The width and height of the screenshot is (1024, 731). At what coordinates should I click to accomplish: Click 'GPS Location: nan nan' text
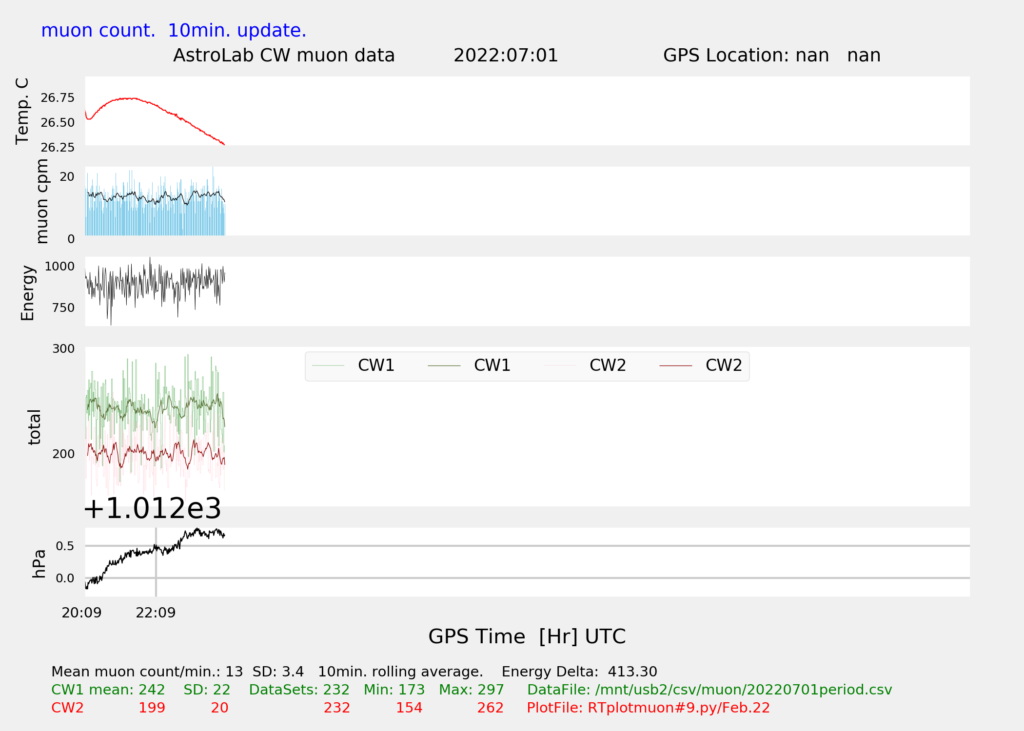tap(771, 56)
